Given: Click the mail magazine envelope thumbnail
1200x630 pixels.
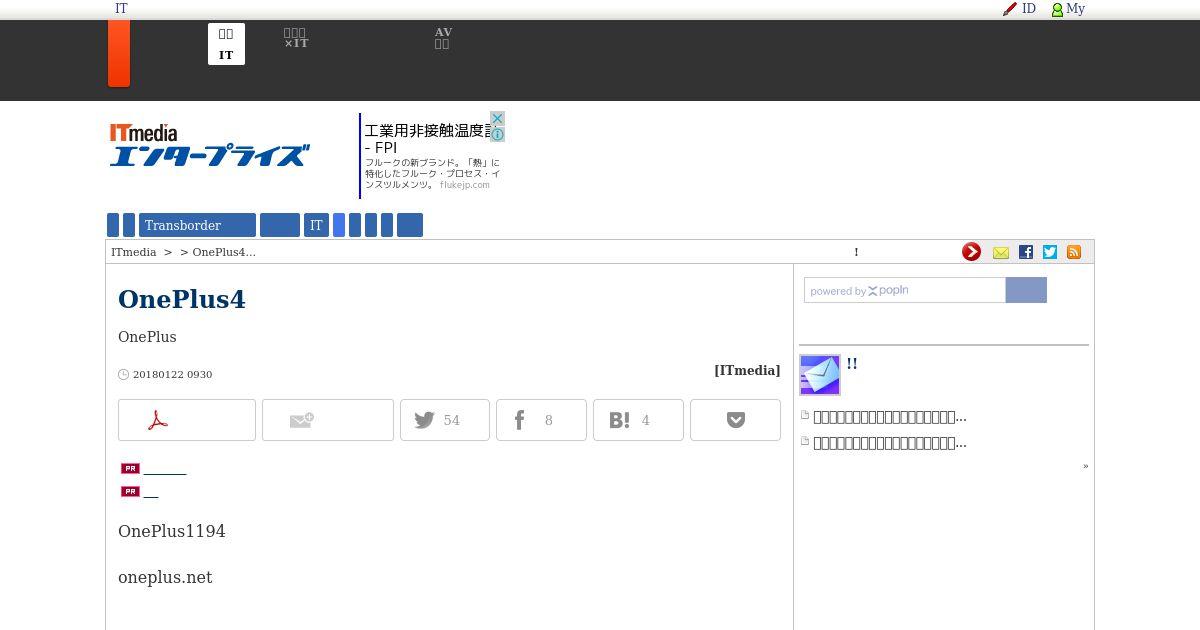Looking at the screenshot, I should (x=820, y=375).
